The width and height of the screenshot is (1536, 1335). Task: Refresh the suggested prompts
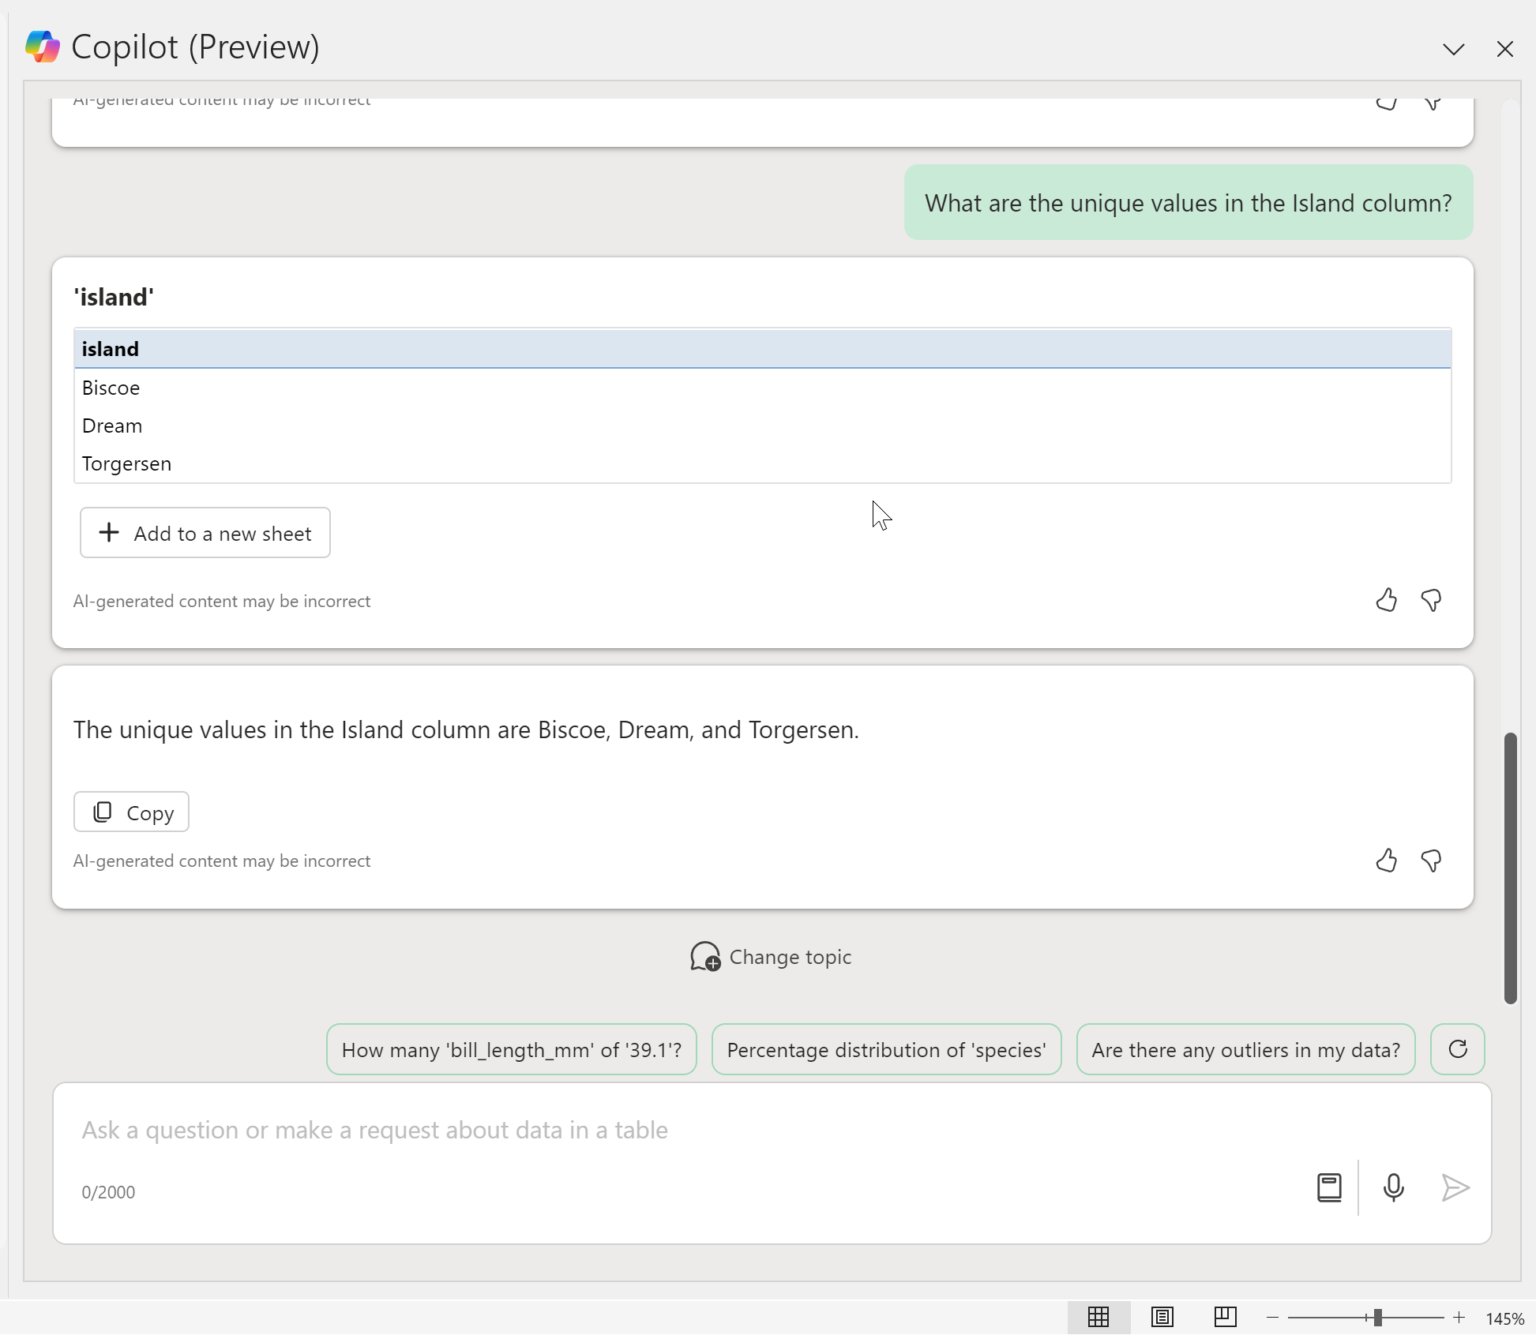point(1457,1049)
